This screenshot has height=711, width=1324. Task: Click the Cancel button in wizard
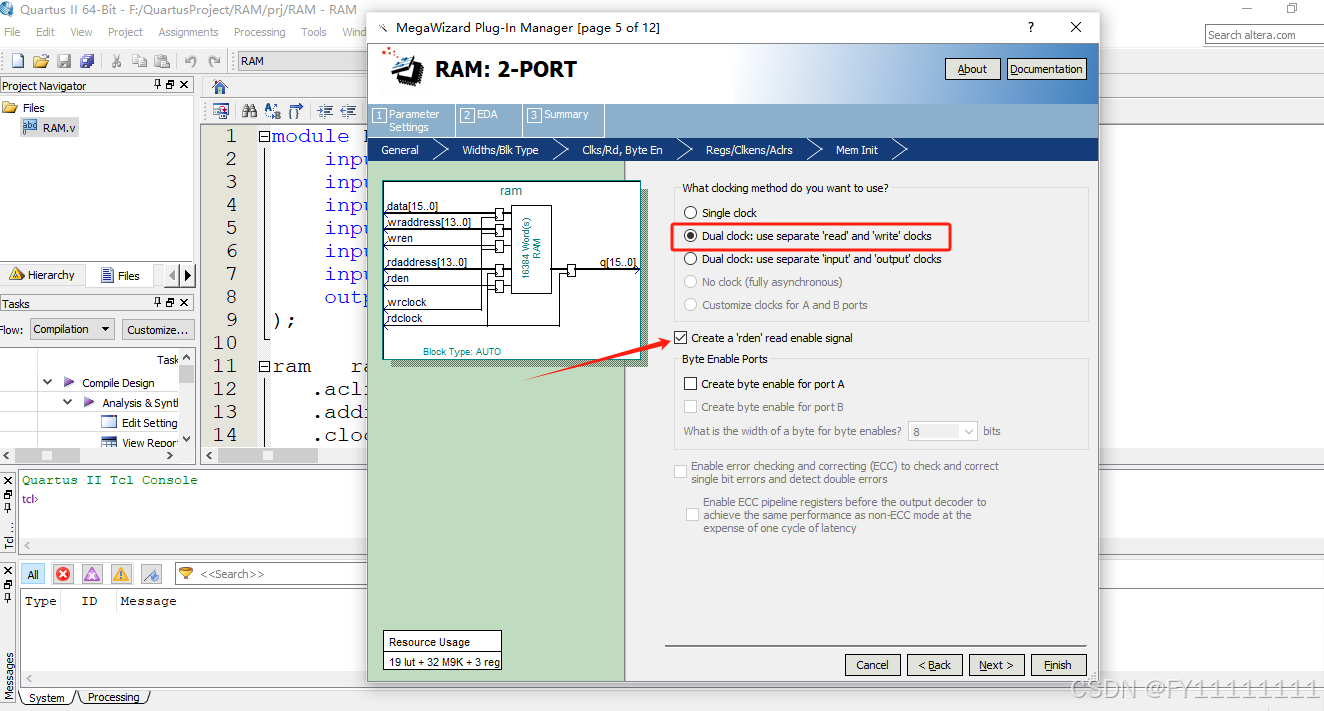872,665
